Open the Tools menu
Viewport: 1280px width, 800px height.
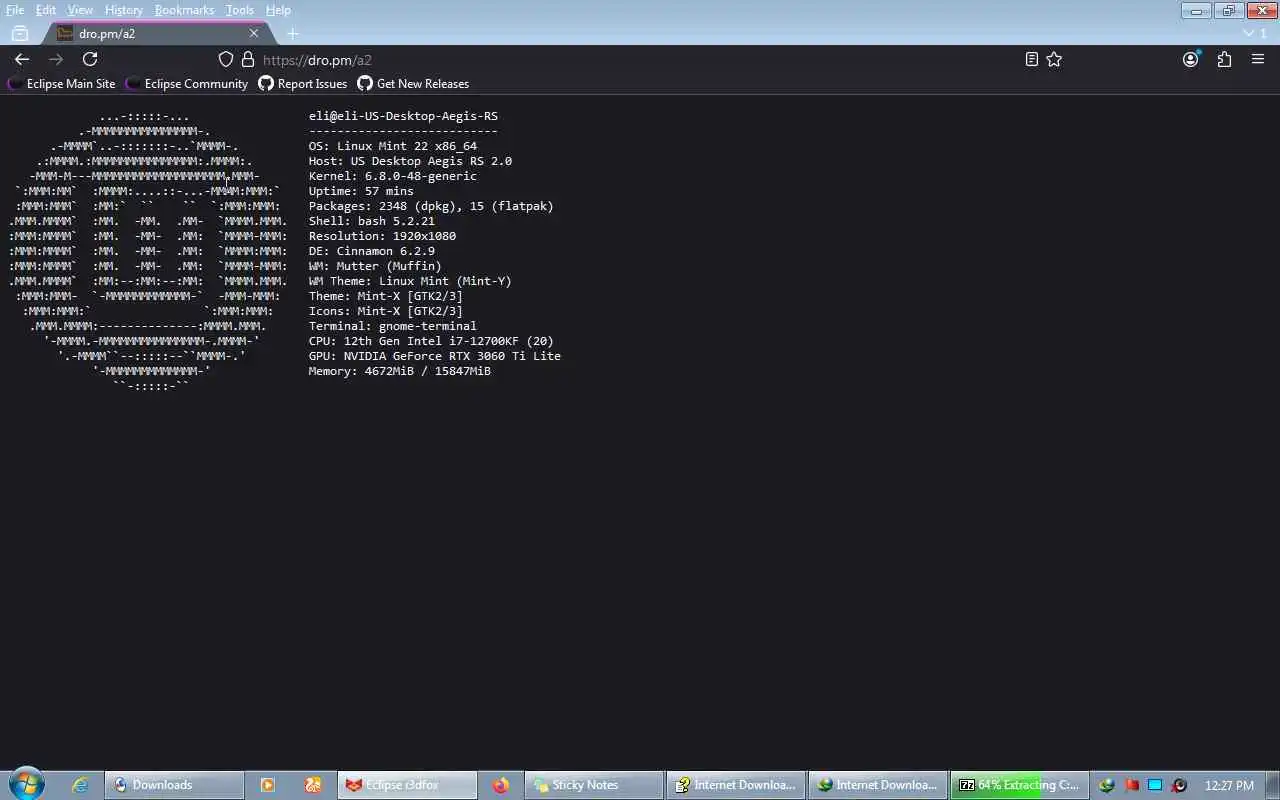point(240,10)
